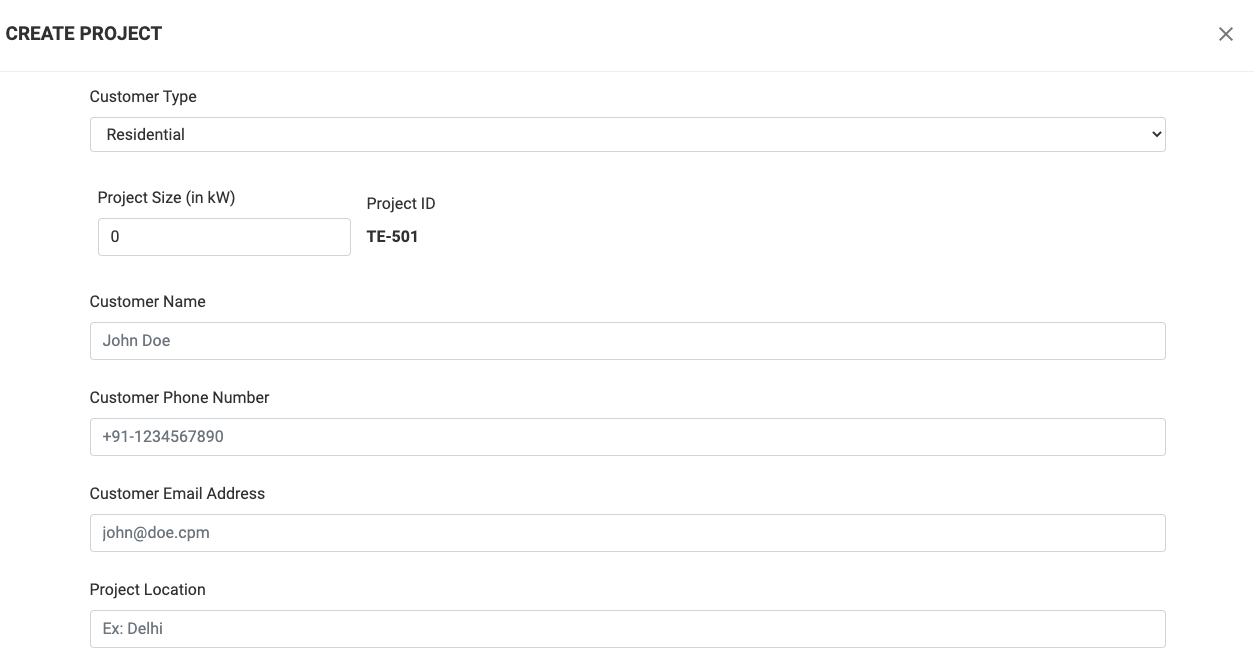Click the CREATE PROJECT heading
Viewport: 1254px width, 662px height.
(x=84, y=34)
